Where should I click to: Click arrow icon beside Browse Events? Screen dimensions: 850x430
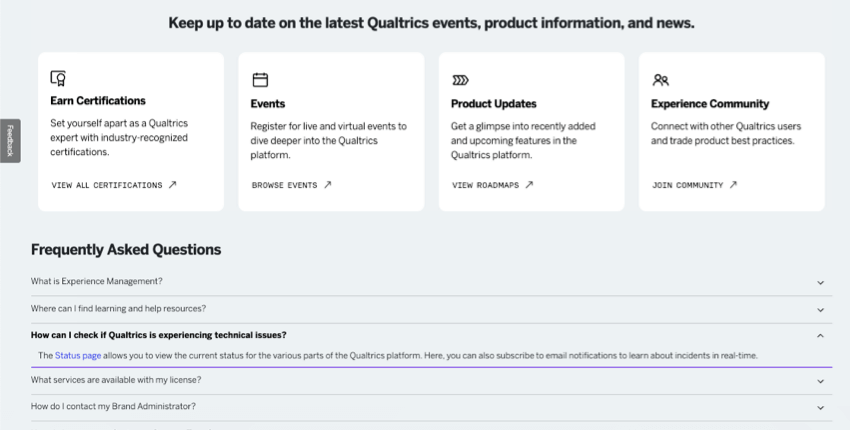point(328,185)
